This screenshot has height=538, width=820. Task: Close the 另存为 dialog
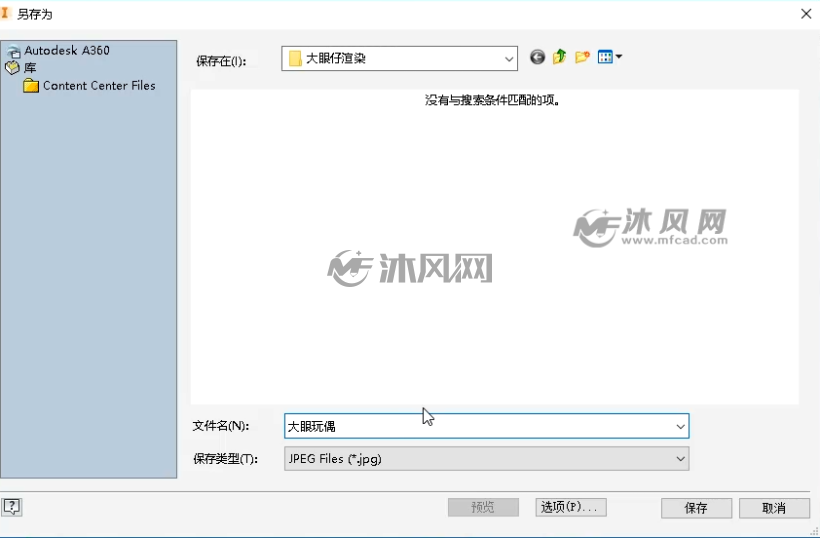point(806,14)
